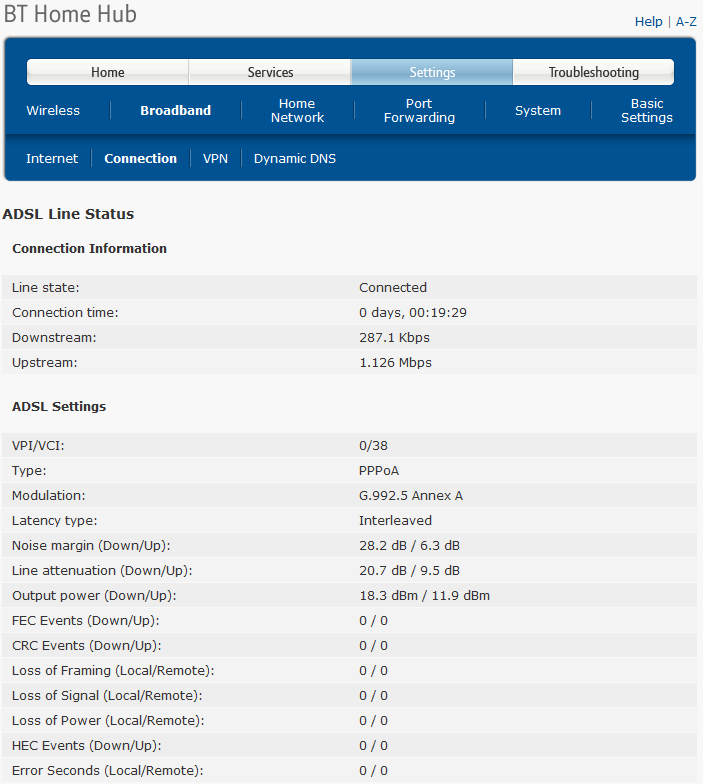The height and width of the screenshot is (784, 703).
Task: Click the G.992.5 Annex A modulation value
Action: tap(411, 496)
